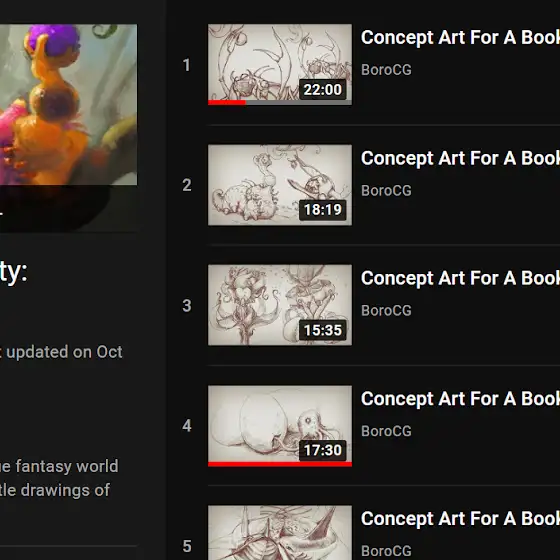560x560 pixels.
Task: Open the first video thumbnail, 22:00 long
Action: coord(280,64)
